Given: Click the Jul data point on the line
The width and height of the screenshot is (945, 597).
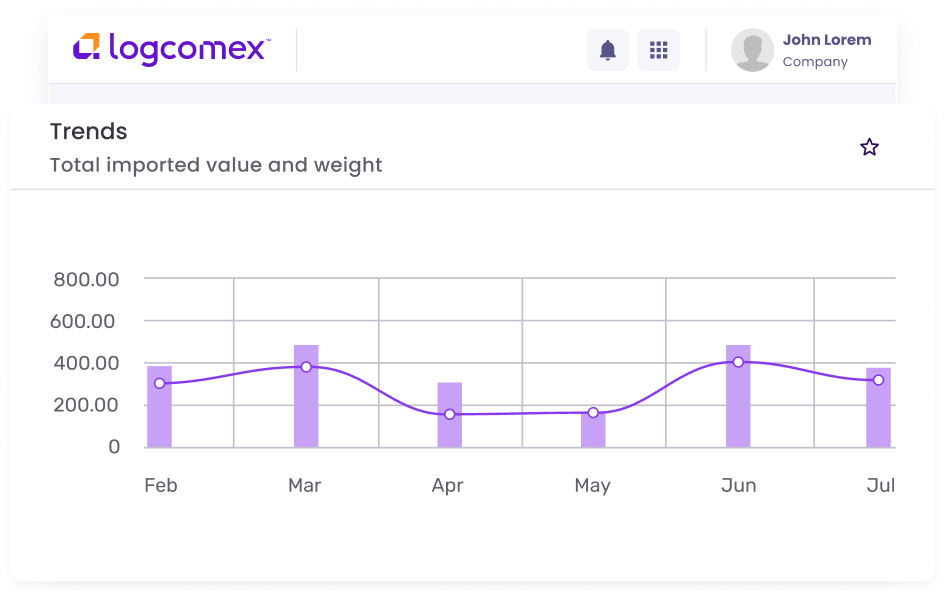Looking at the screenshot, I should tap(878, 380).
